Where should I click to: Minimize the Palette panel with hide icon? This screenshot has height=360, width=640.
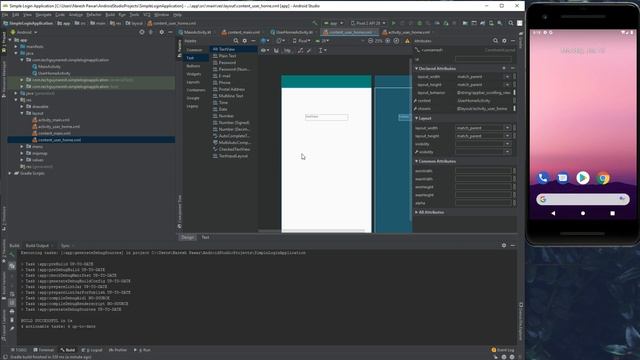253,41
